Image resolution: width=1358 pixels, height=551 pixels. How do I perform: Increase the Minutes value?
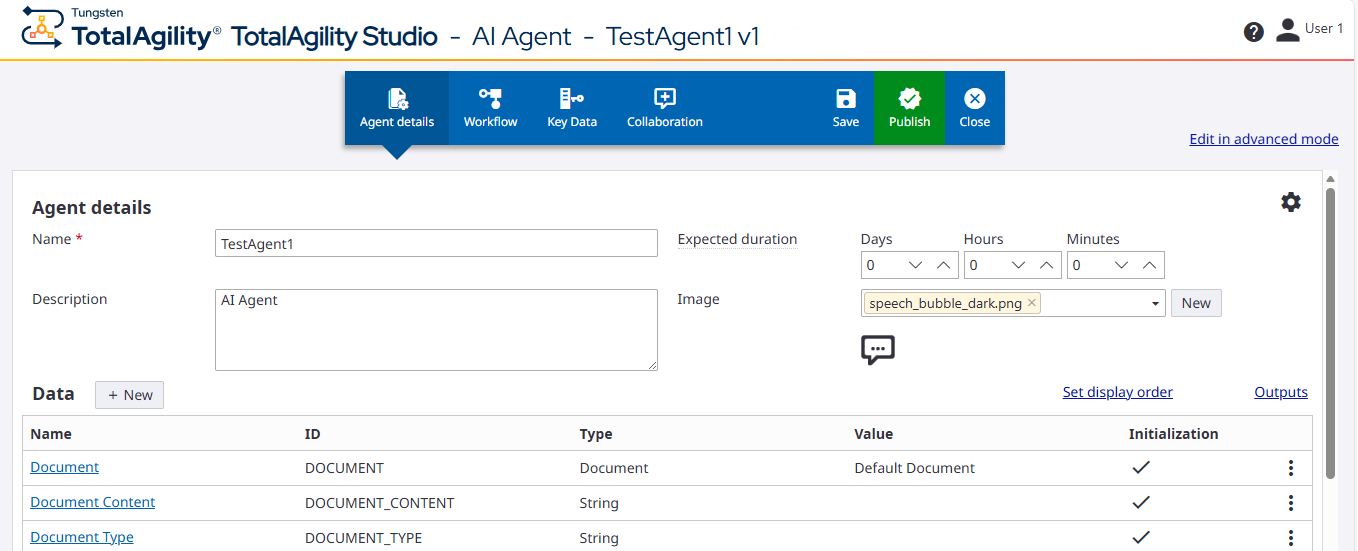click(1149, 265)
